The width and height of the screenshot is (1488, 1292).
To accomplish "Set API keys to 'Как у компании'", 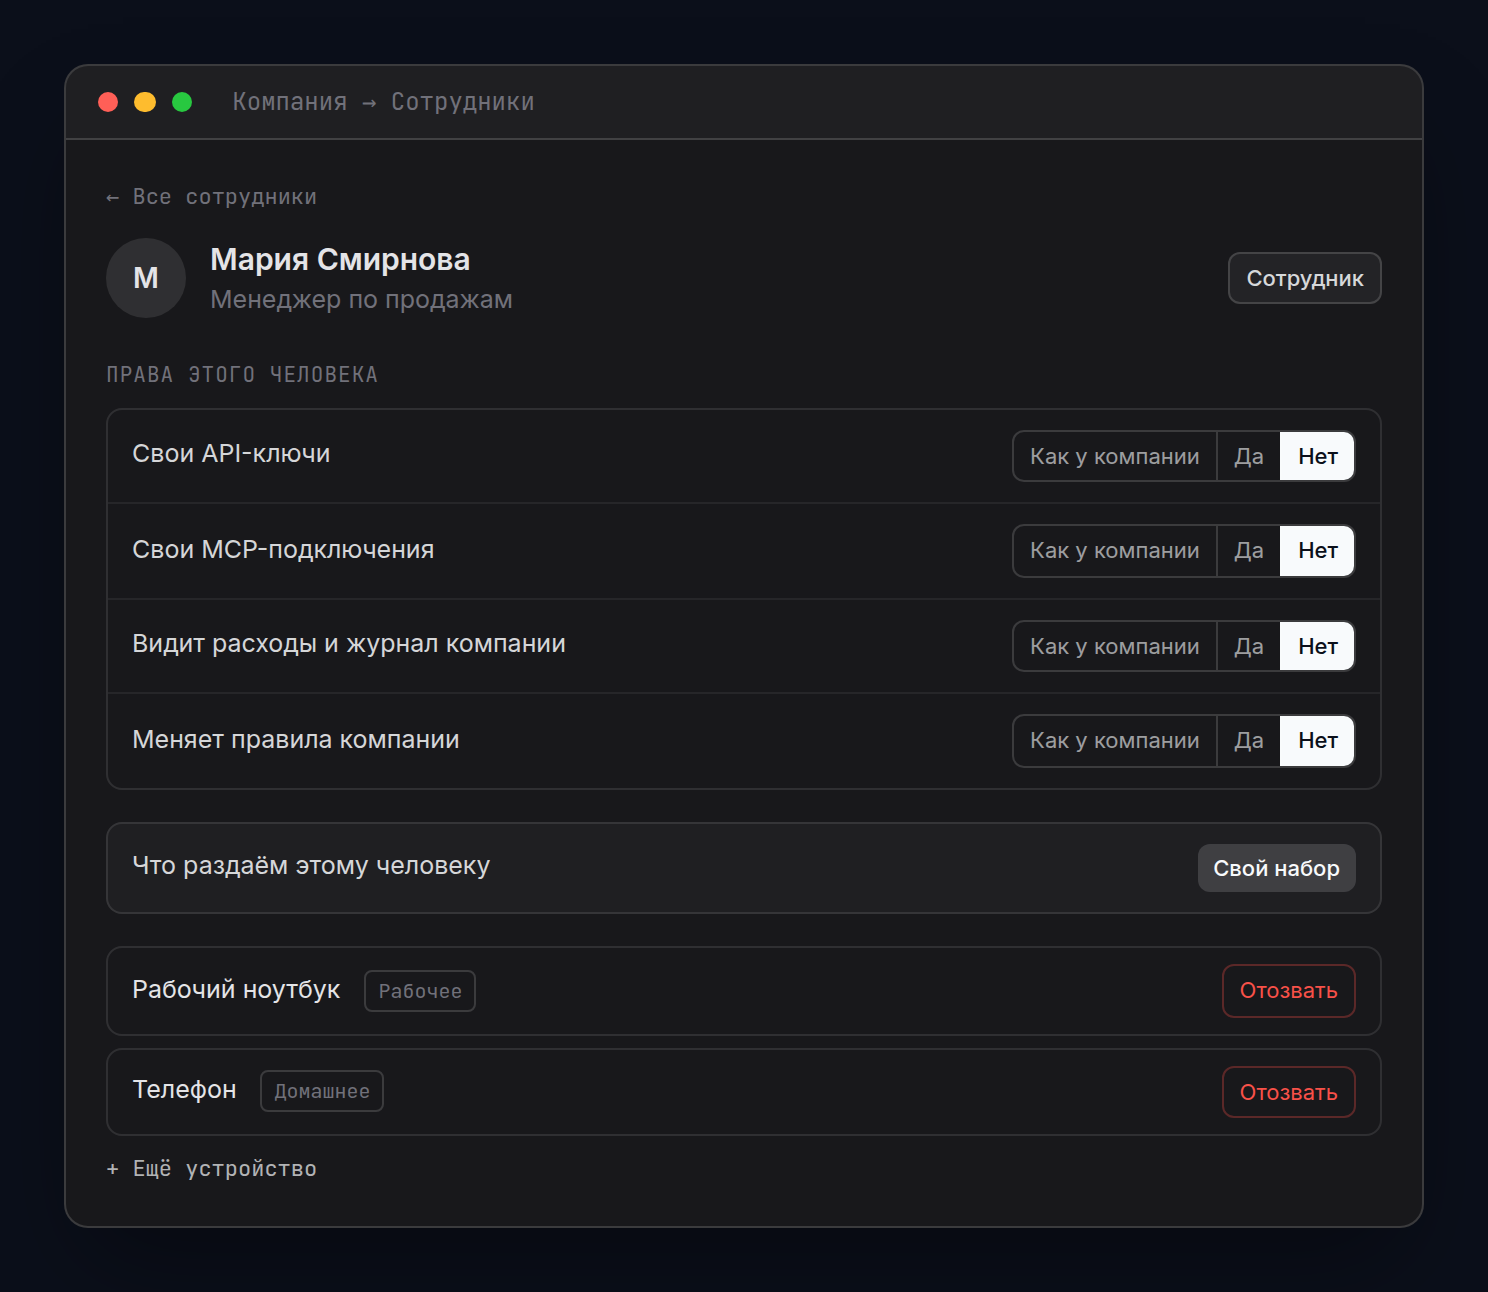I will pos(1114,456).
